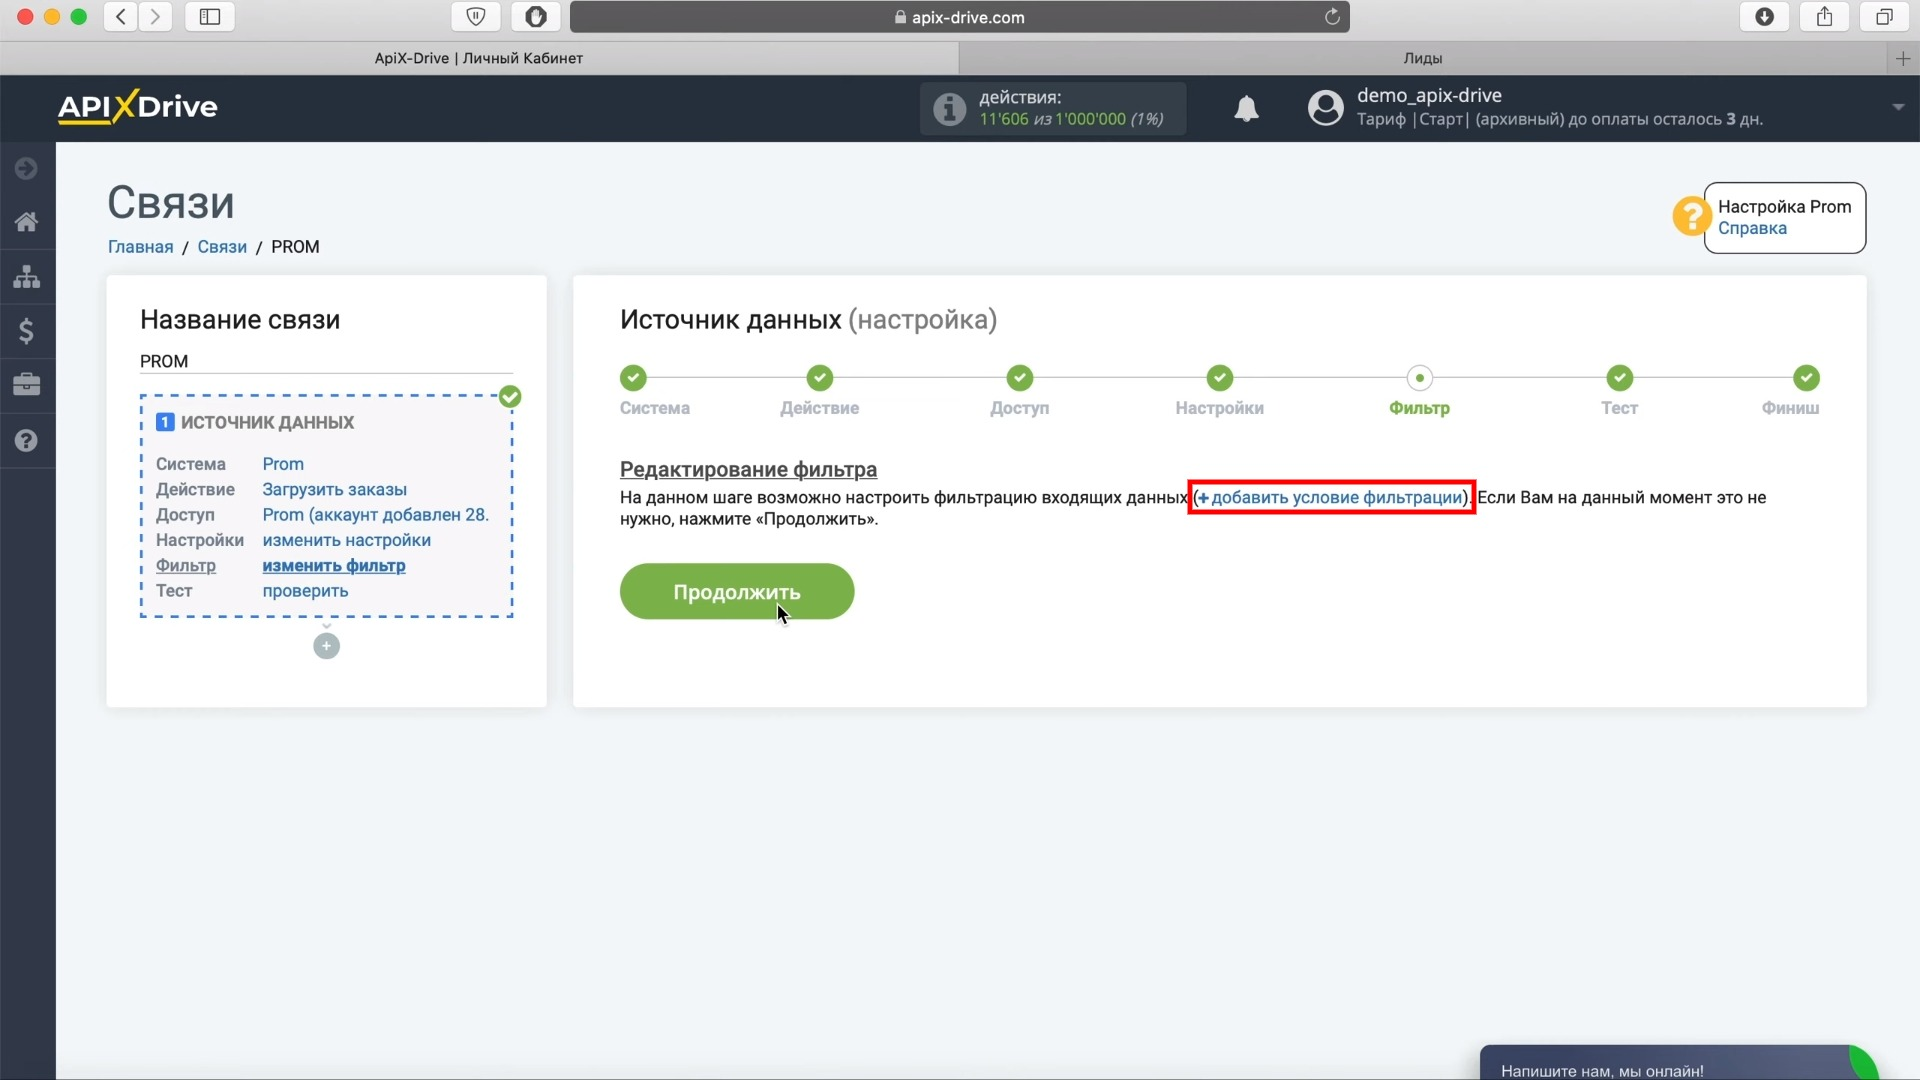
Task: Click the Share icon in Safari
Action: [1825, 17]
